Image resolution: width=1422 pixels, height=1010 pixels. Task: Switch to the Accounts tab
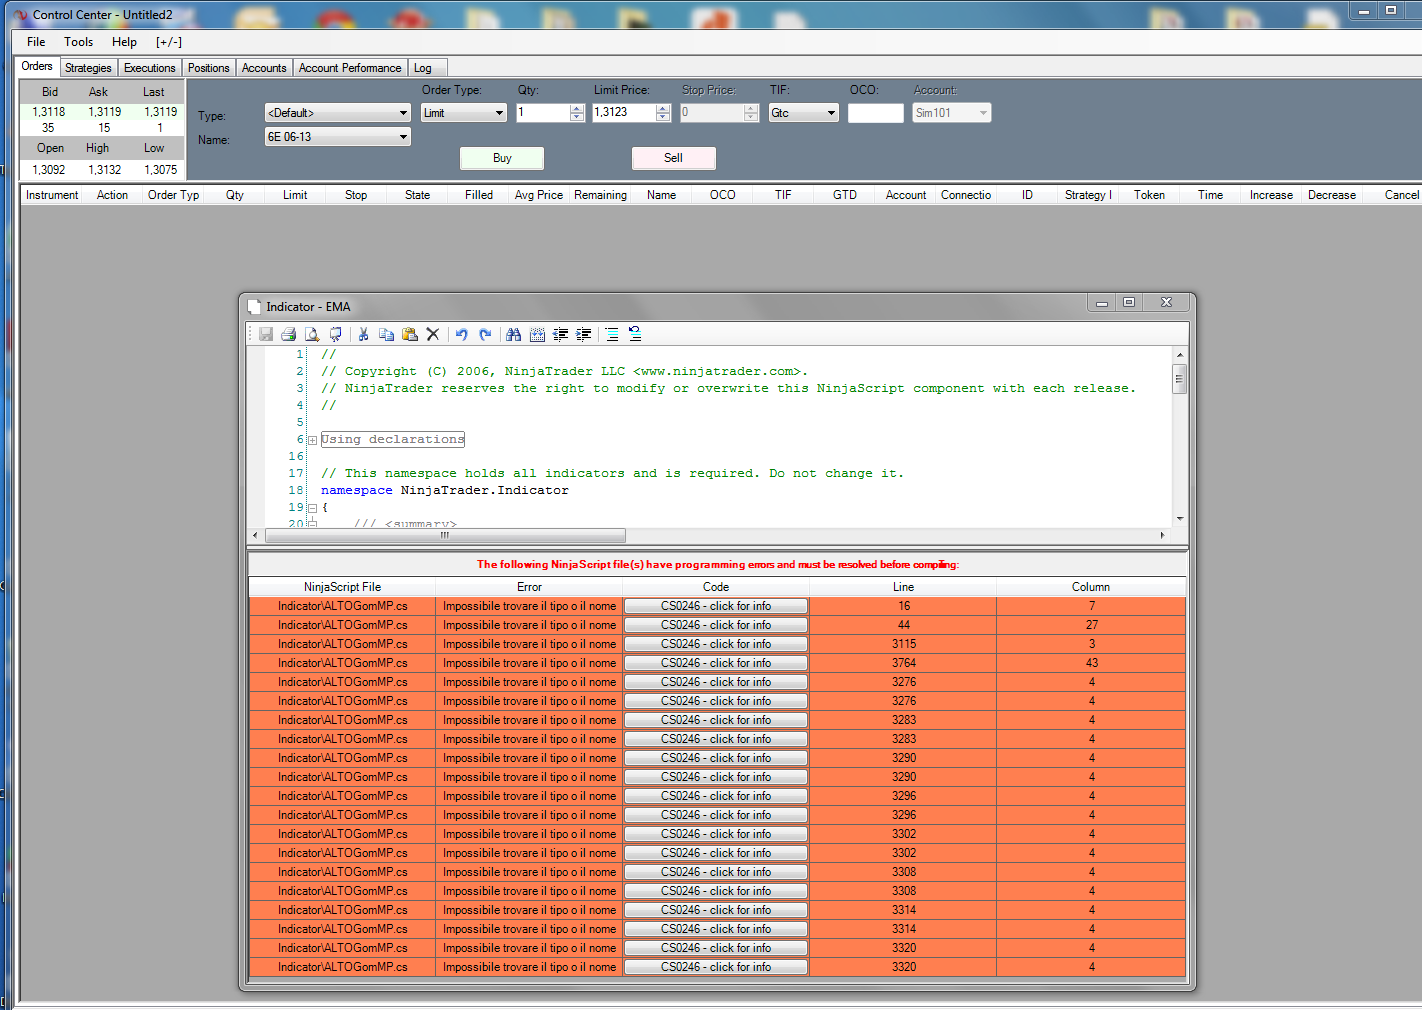tap(264, 68)
